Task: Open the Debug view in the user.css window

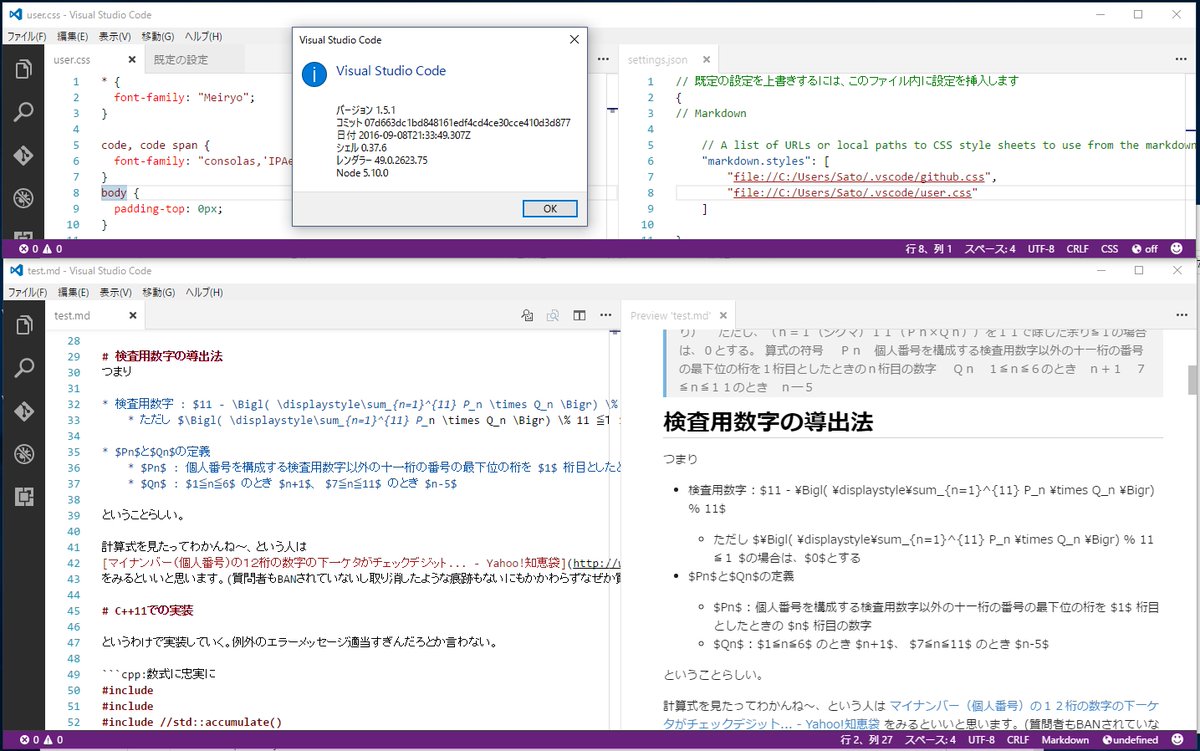Action: point(22,198)
